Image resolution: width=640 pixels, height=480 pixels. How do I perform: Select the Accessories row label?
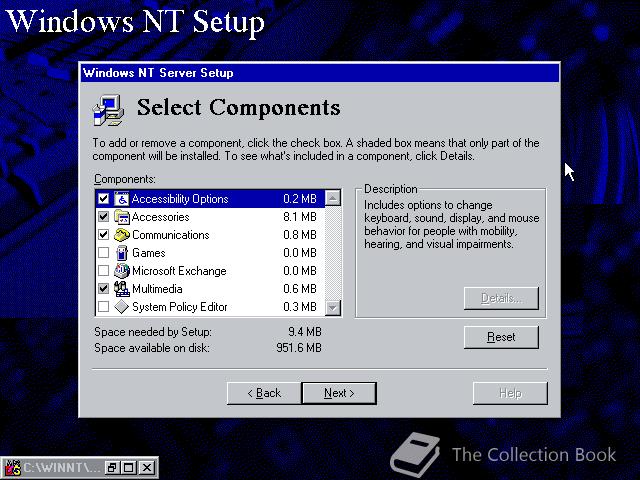coord(160,217)
